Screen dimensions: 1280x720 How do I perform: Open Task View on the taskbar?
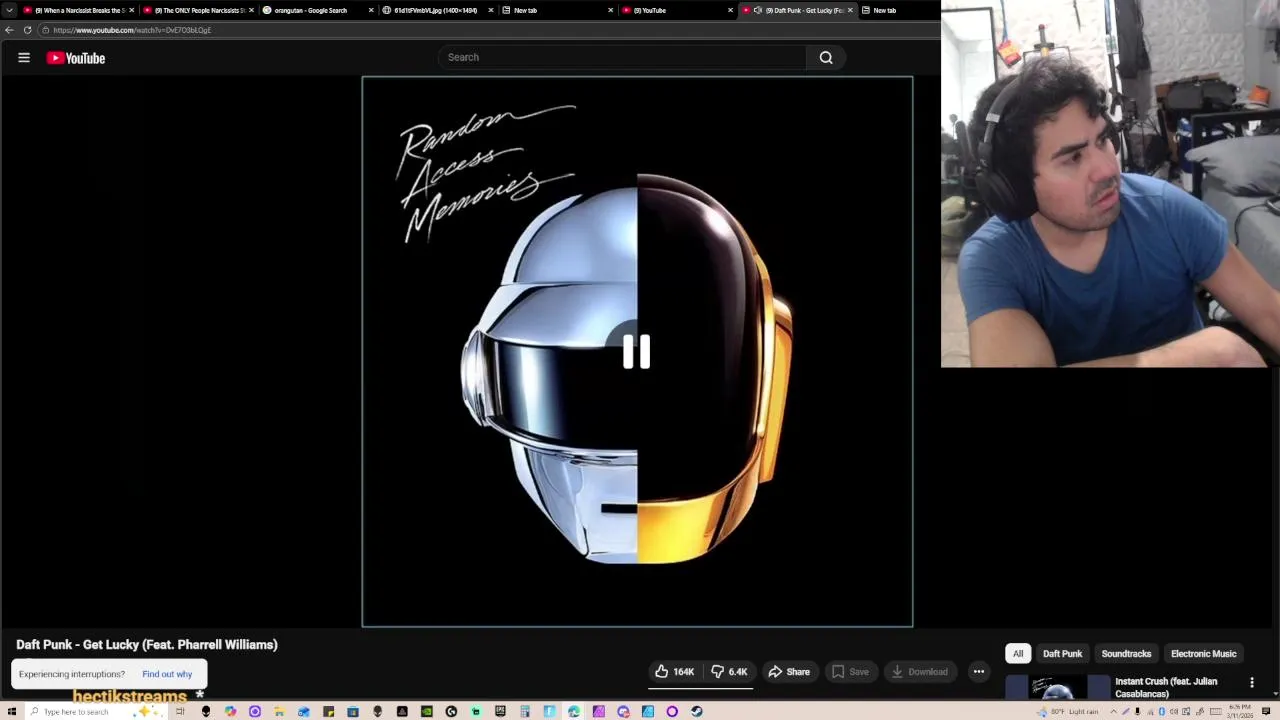pyautogui.click(x=180, y=711)
